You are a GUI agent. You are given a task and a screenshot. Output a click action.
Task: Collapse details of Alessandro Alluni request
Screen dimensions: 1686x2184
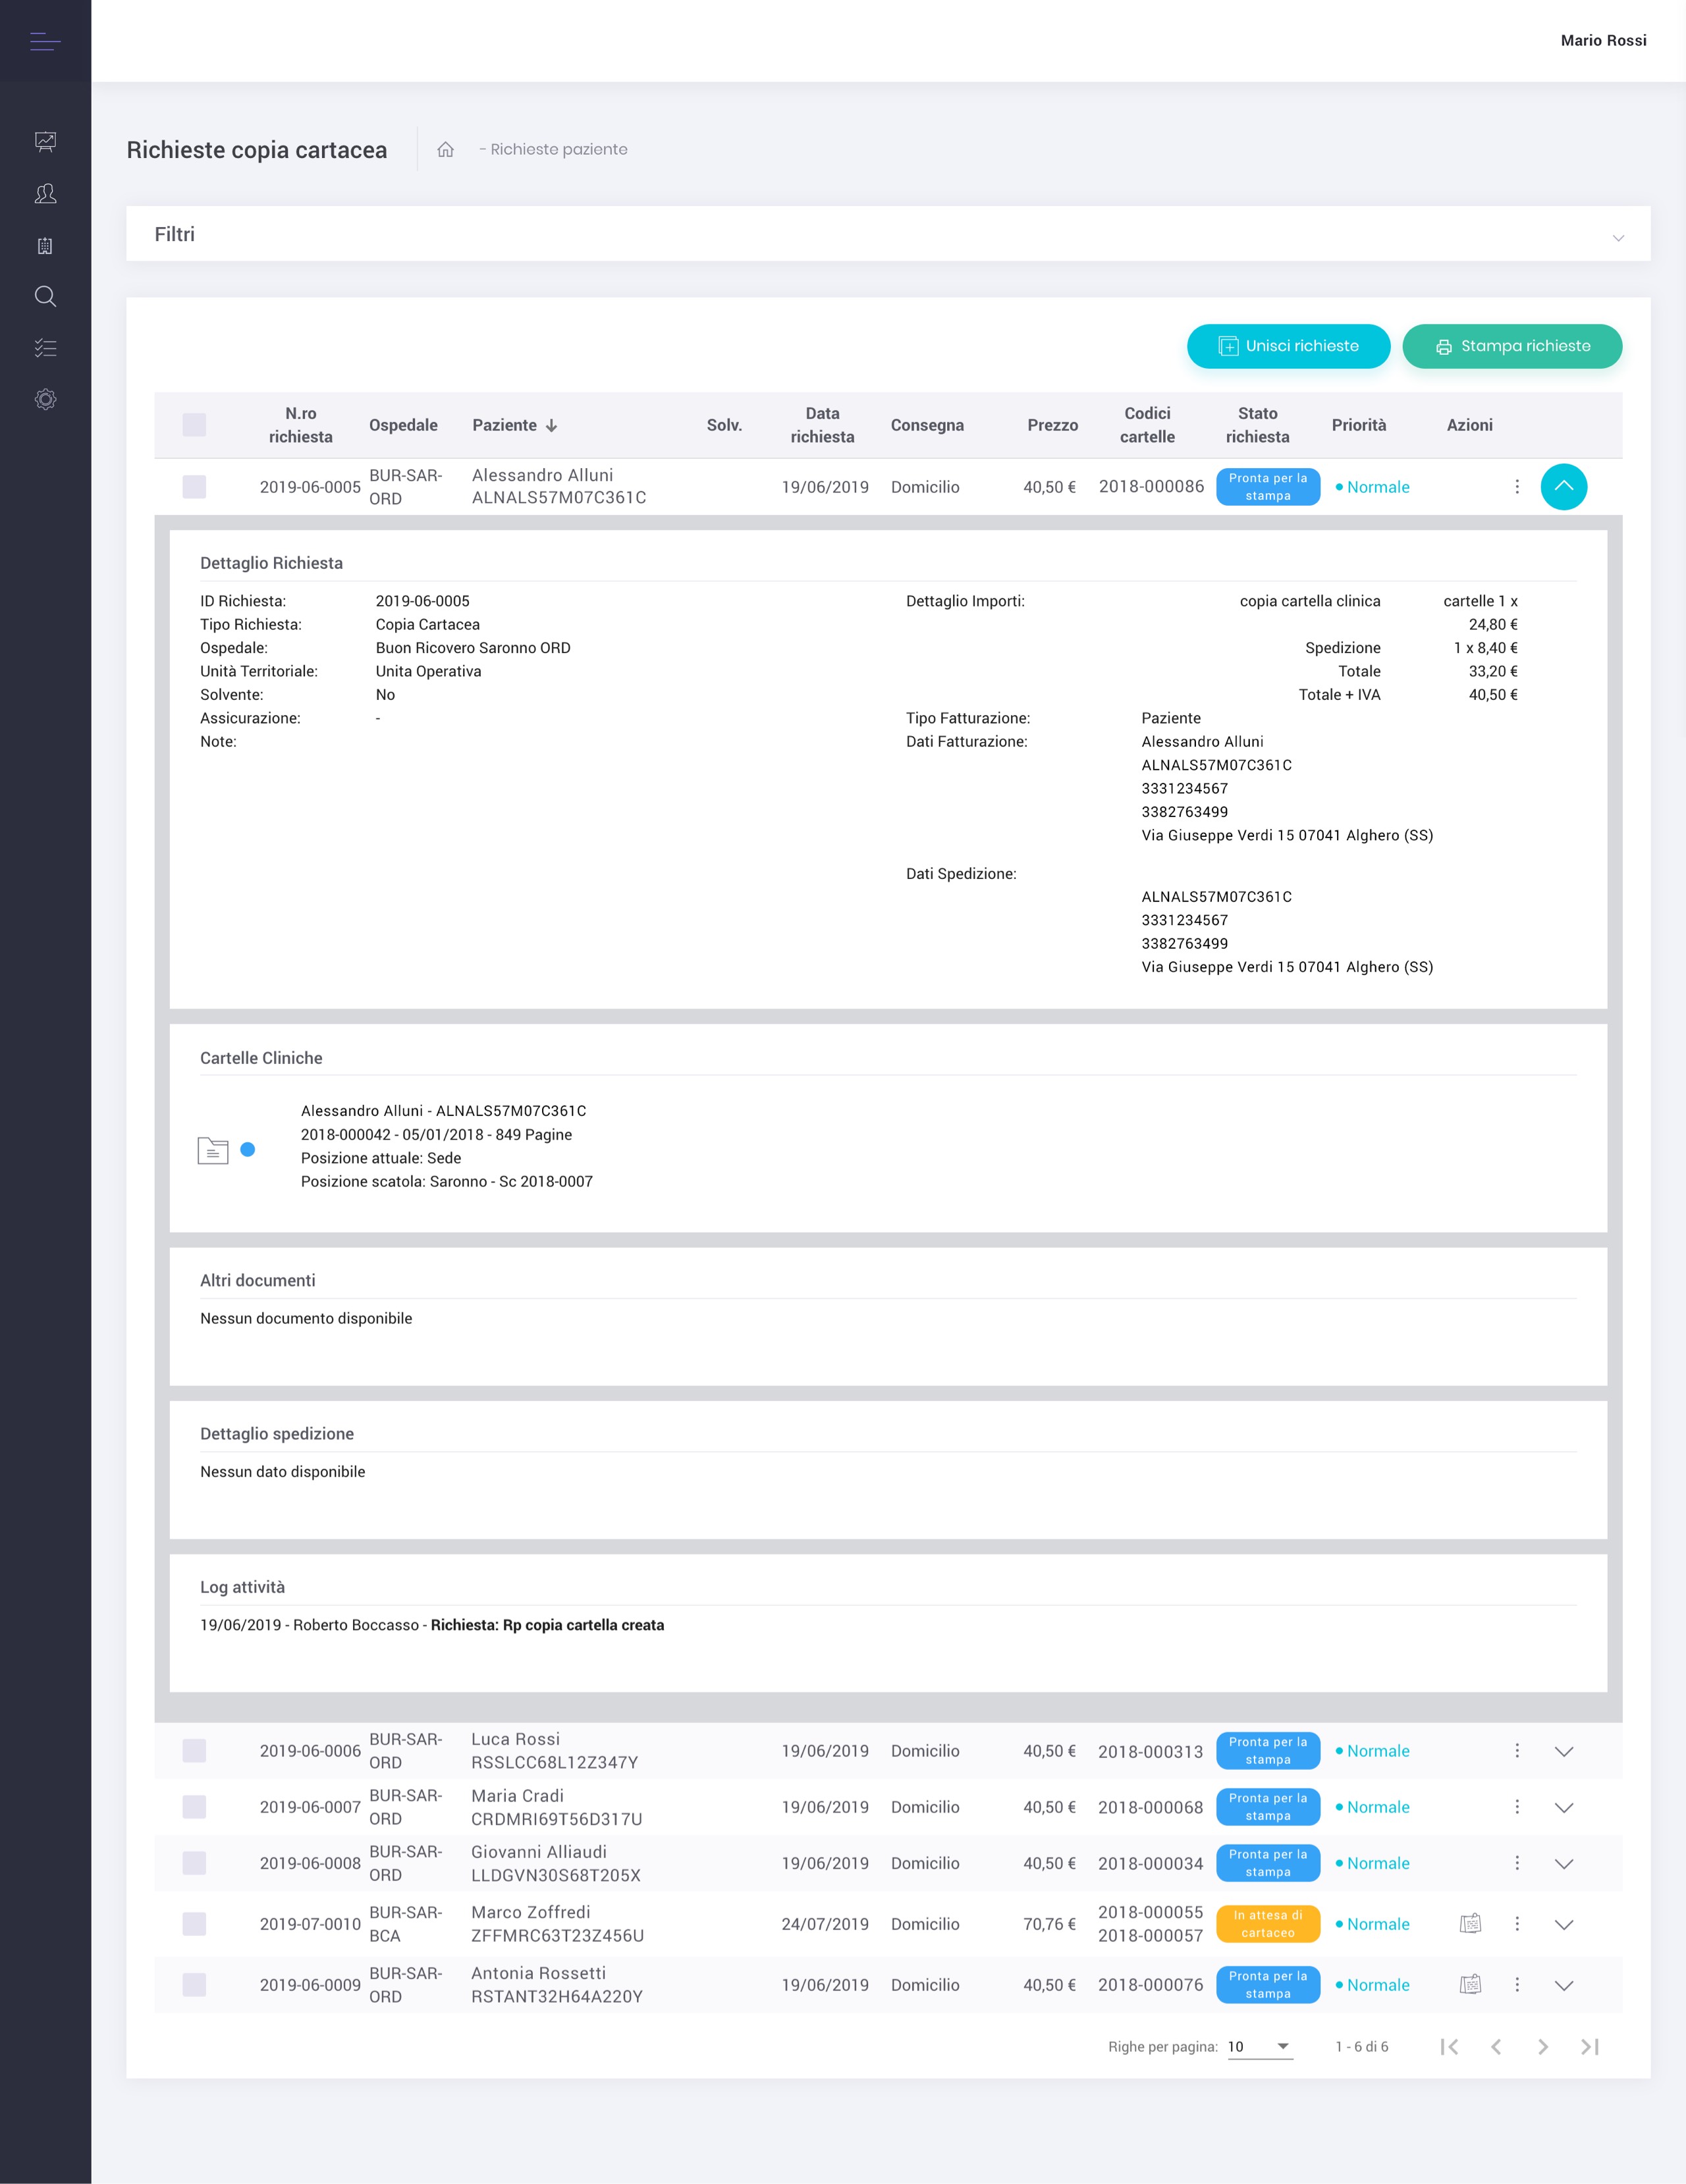pos(1564,487)
